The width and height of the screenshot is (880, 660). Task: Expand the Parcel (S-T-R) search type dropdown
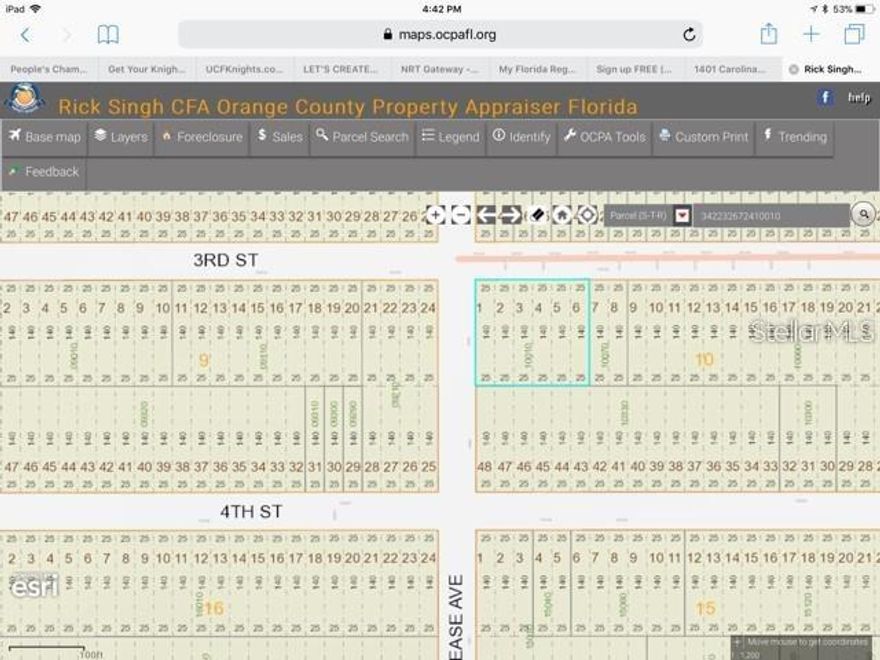click(x=682, y=215)
